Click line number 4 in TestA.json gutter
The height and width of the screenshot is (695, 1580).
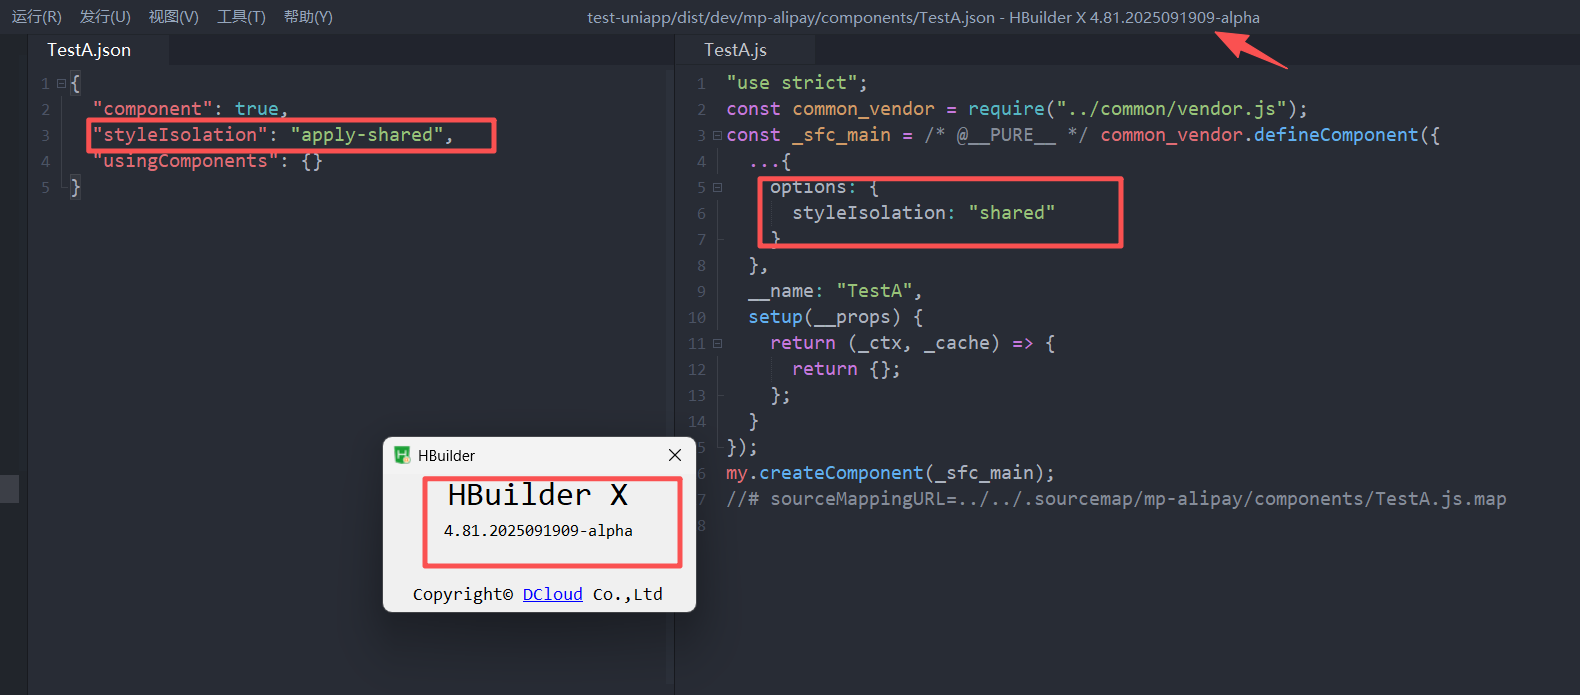click(45, 161)
